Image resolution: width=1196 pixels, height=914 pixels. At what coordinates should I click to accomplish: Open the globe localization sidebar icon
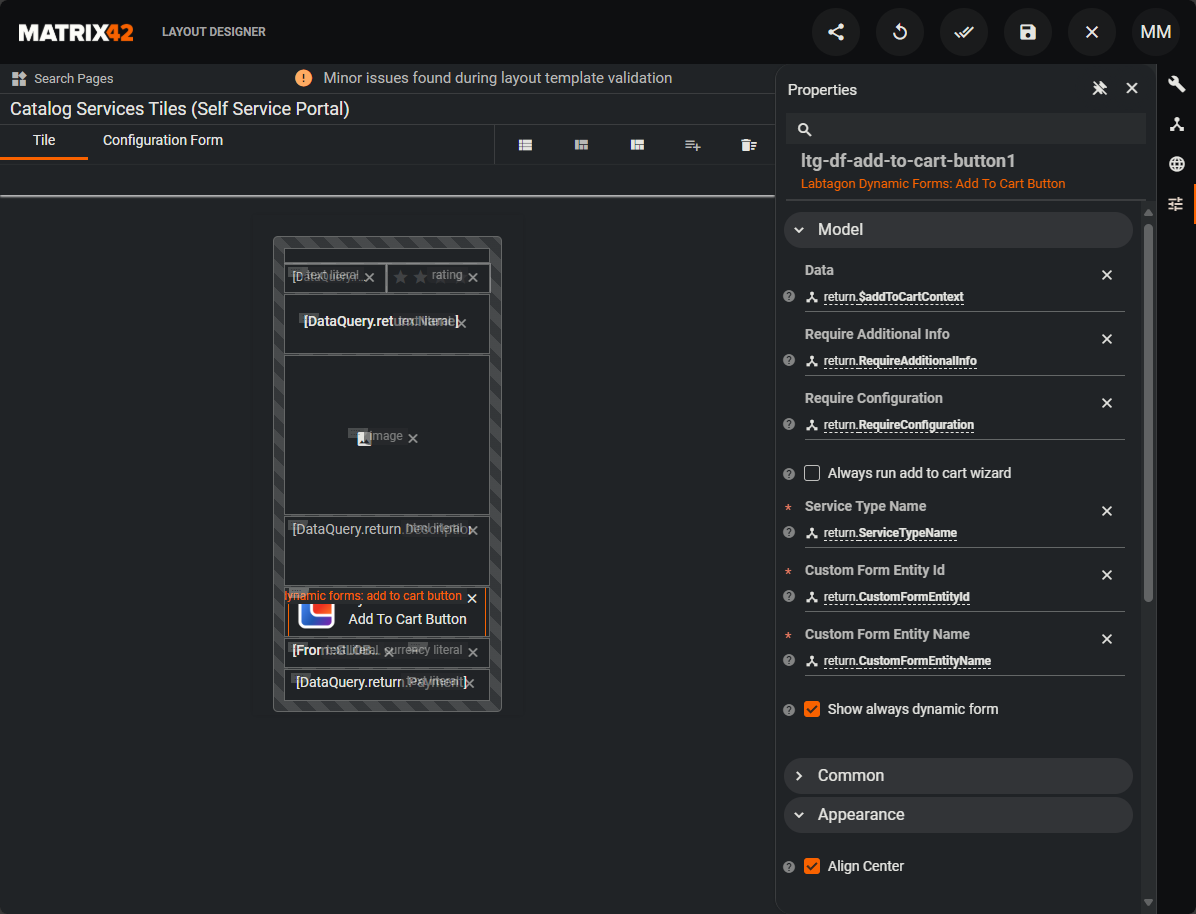pyautogui.click(x=1177, y=164)
